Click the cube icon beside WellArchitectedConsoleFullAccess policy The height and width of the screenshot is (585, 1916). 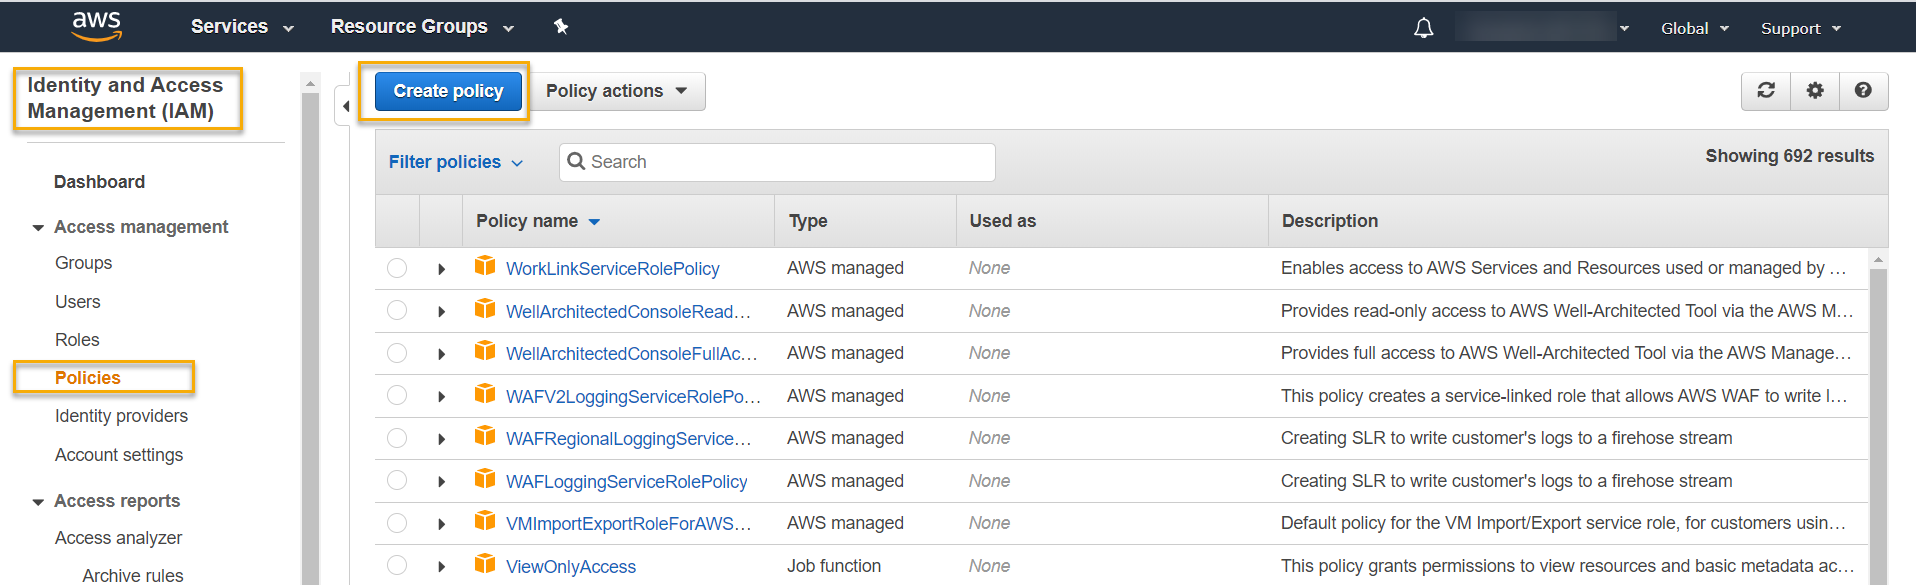point(485,351)
